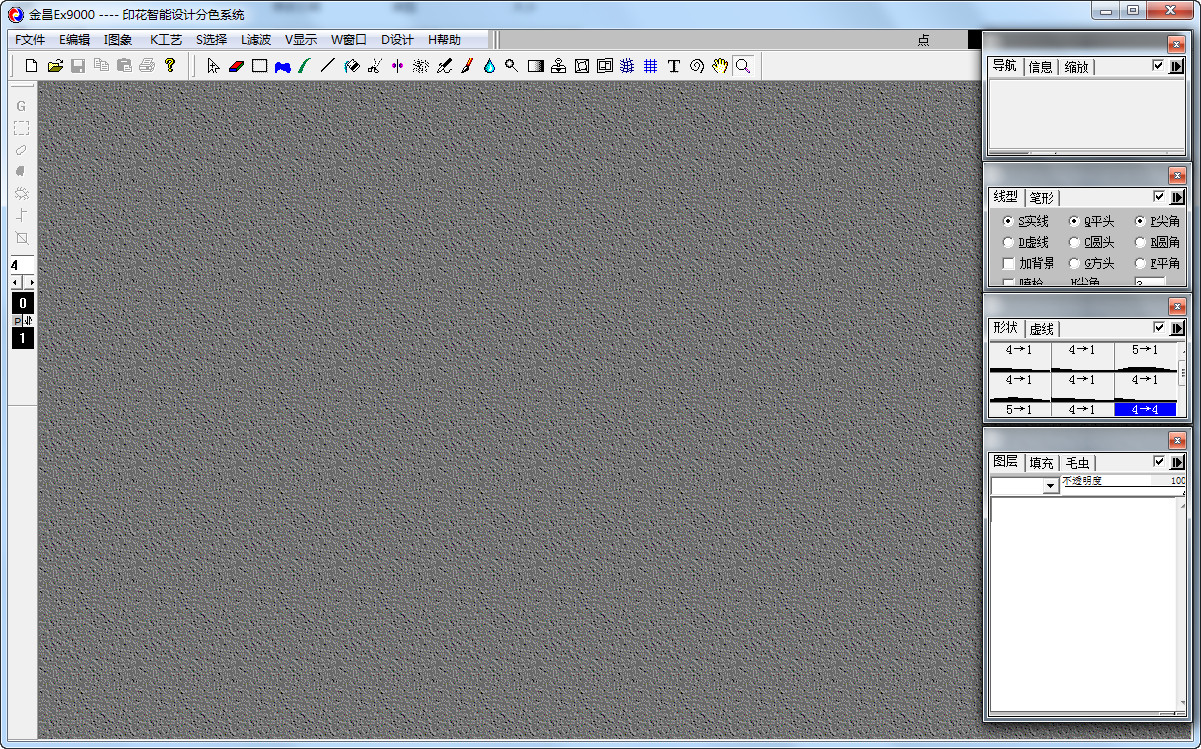Select the straight Line tool
Image resolution: width=1201 pixels, height=749 pixels.
pyautogui.click(x=327, y=66)
